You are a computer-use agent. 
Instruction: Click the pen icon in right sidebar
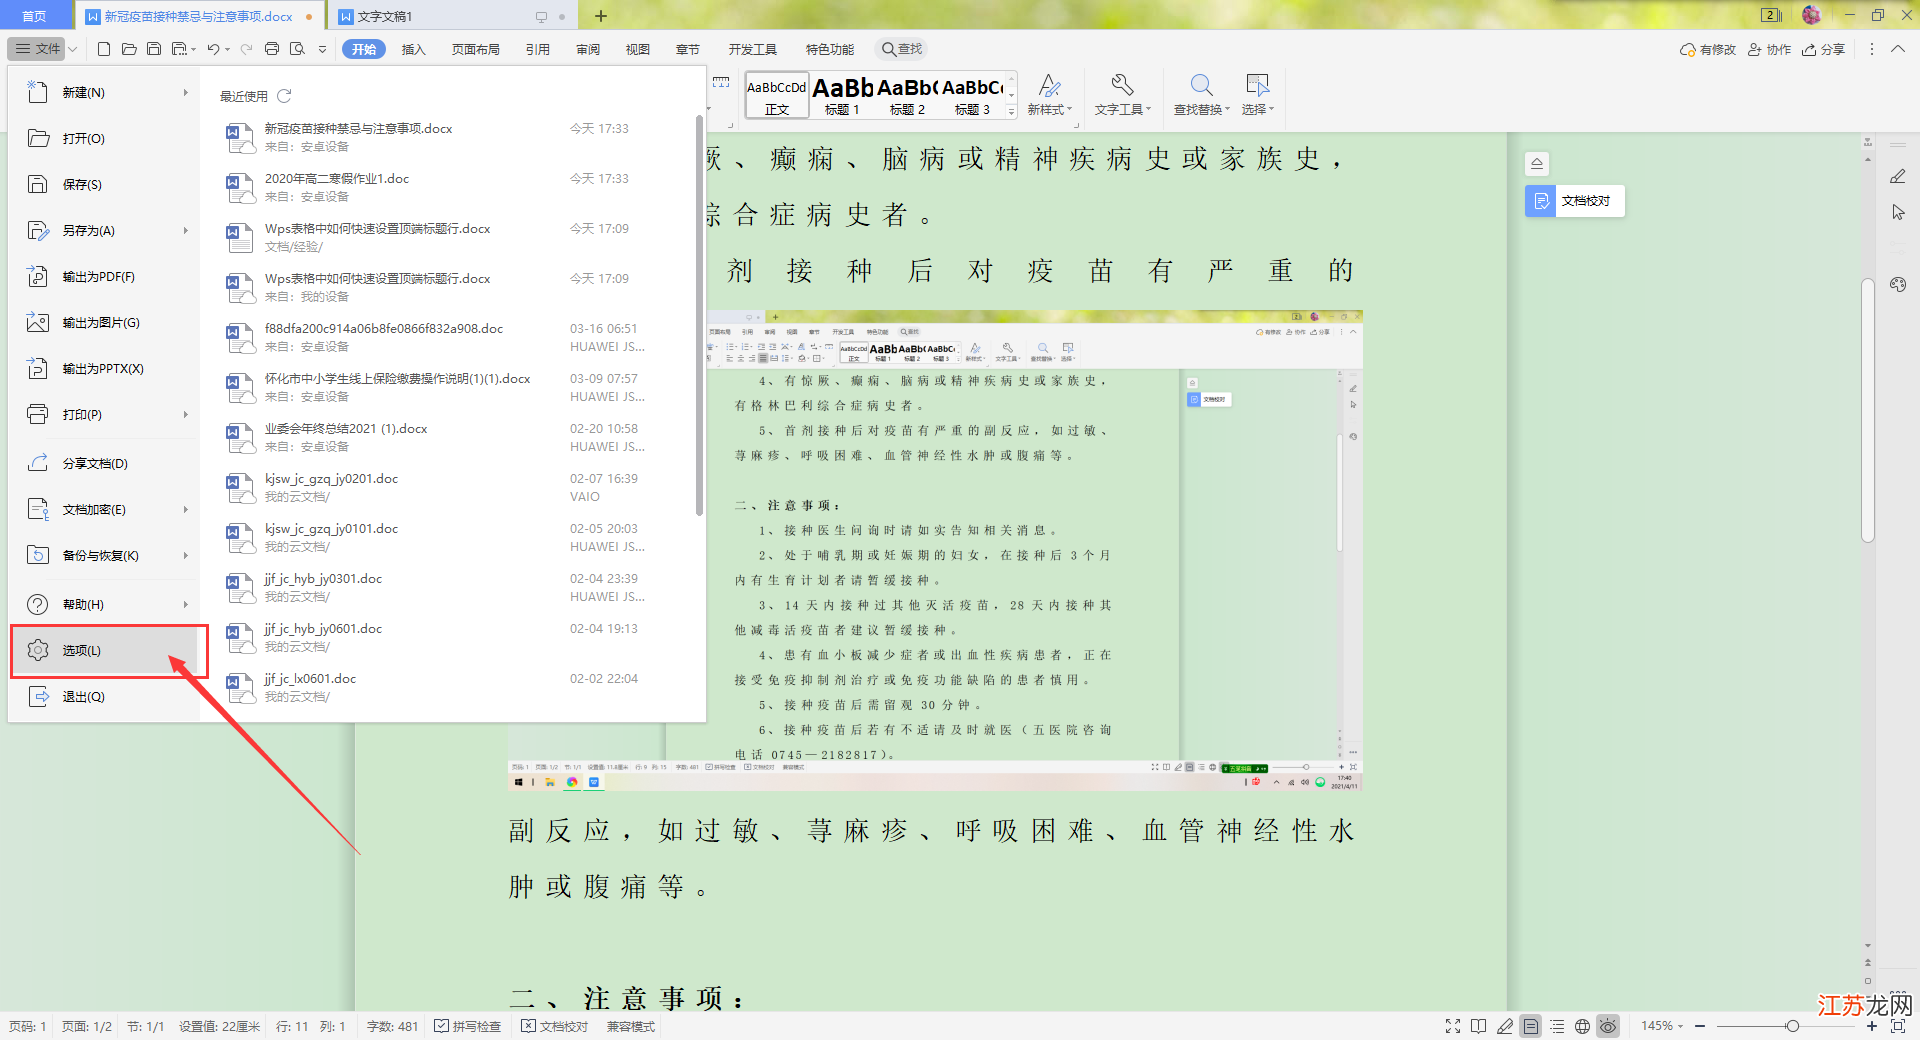[x=1898, y=176]
